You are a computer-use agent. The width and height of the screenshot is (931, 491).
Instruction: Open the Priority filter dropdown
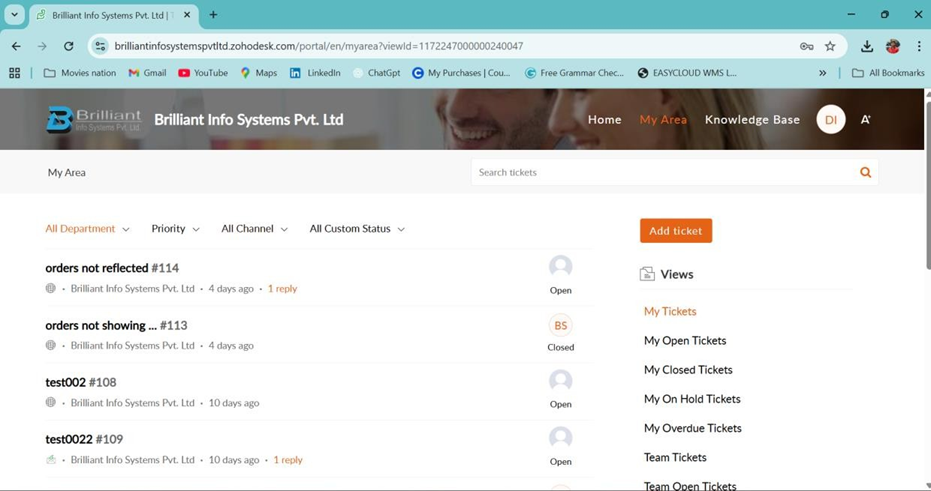tap(175, 229)
